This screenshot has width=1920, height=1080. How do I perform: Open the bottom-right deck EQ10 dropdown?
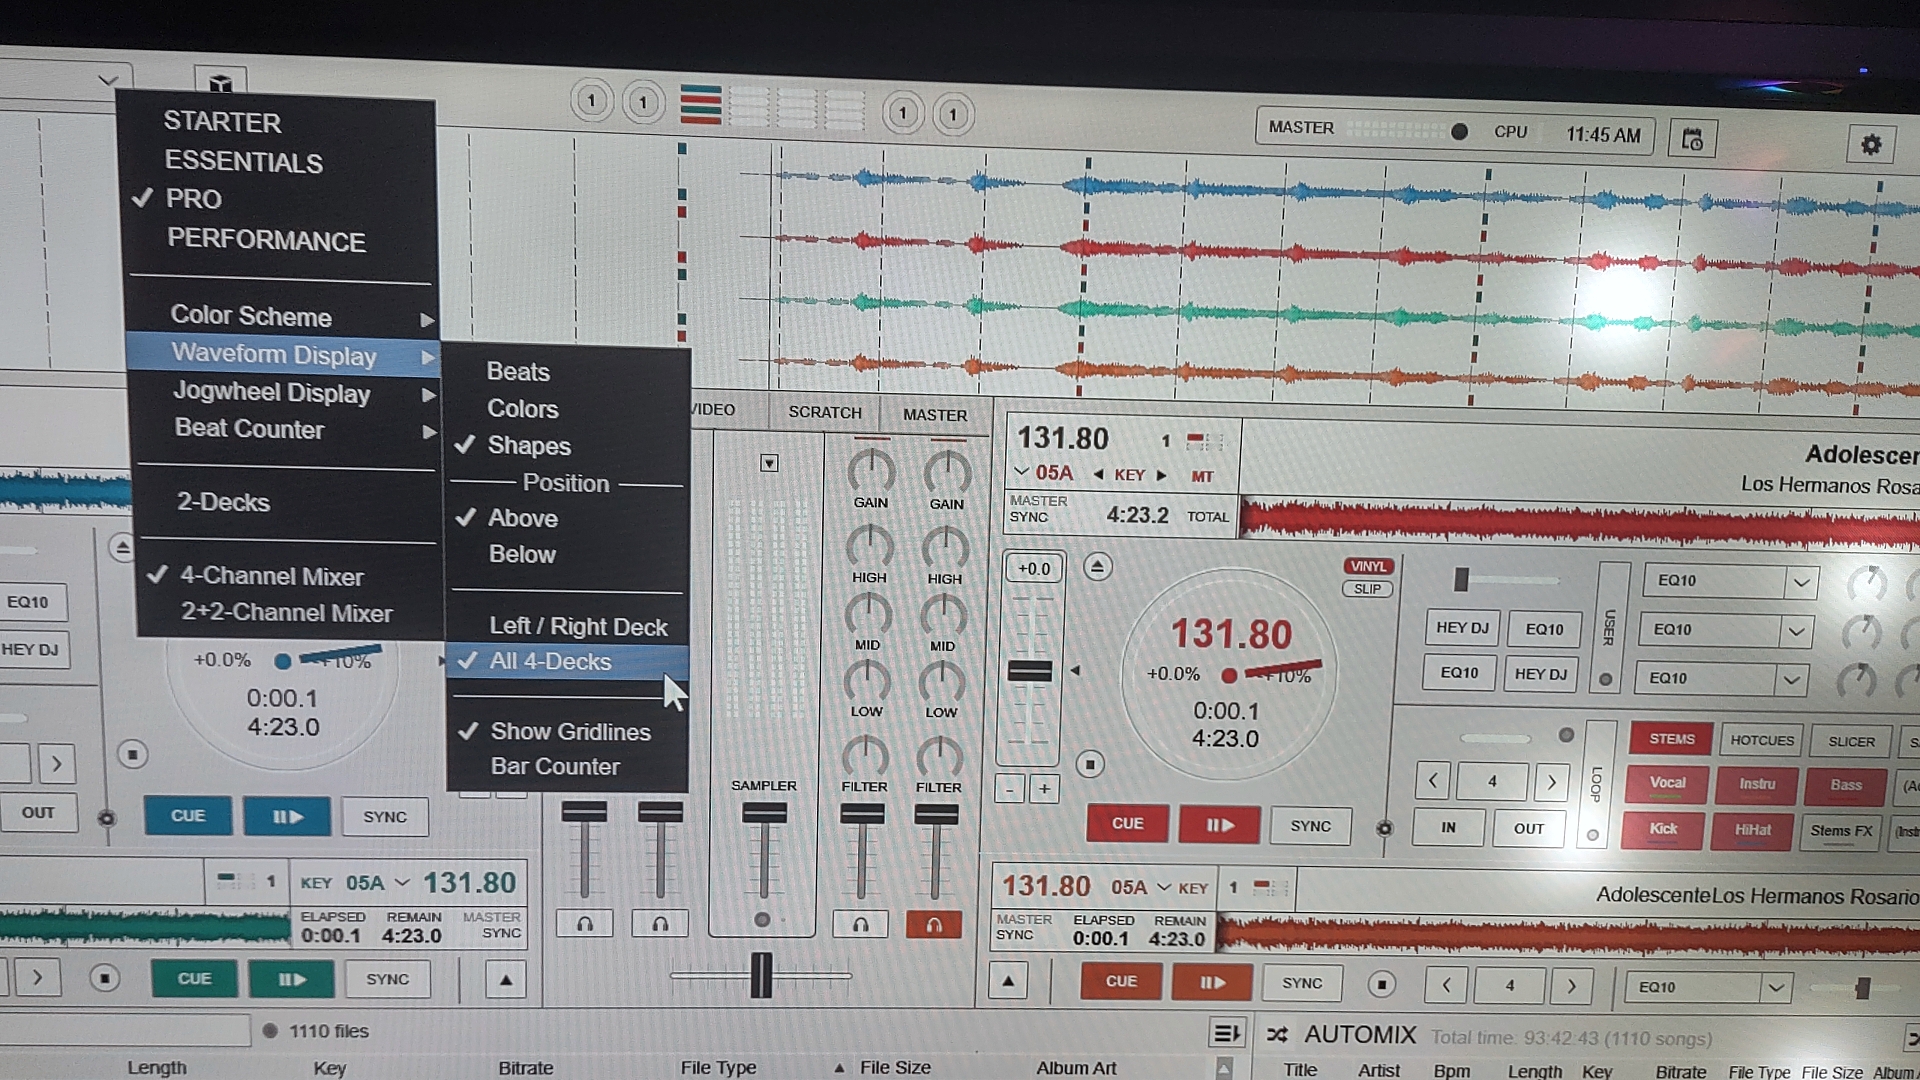coord(1775,988)
